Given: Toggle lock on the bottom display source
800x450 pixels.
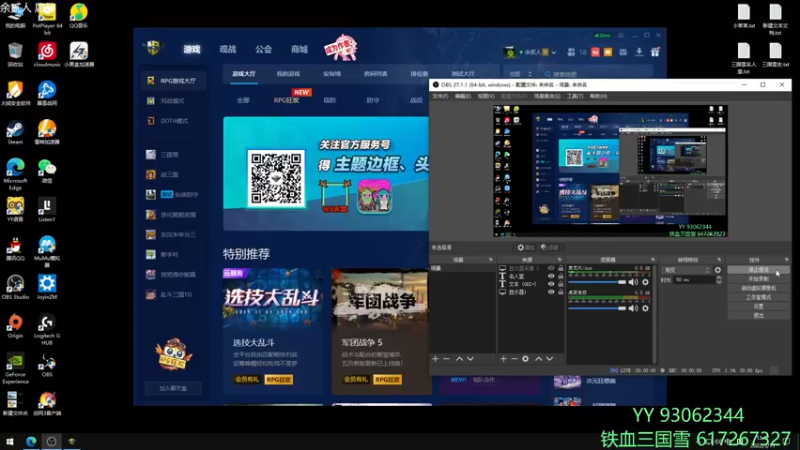Looking at the screenshot, I should (560, 292).
